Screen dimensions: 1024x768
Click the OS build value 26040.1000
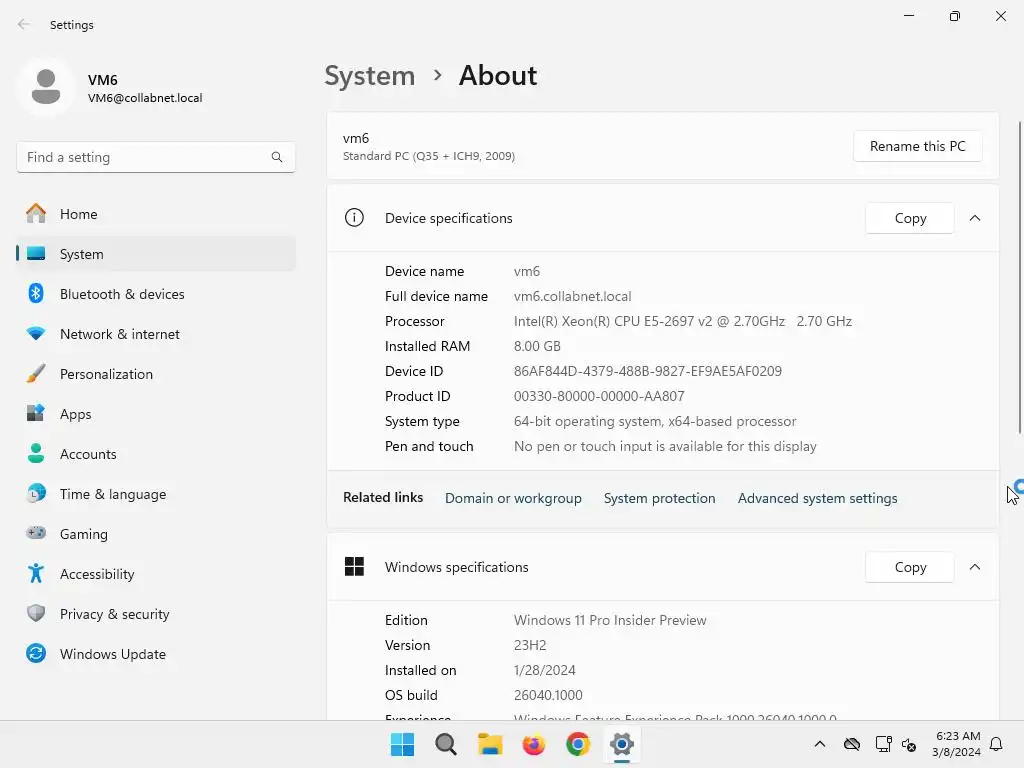(x=548, y=696)
